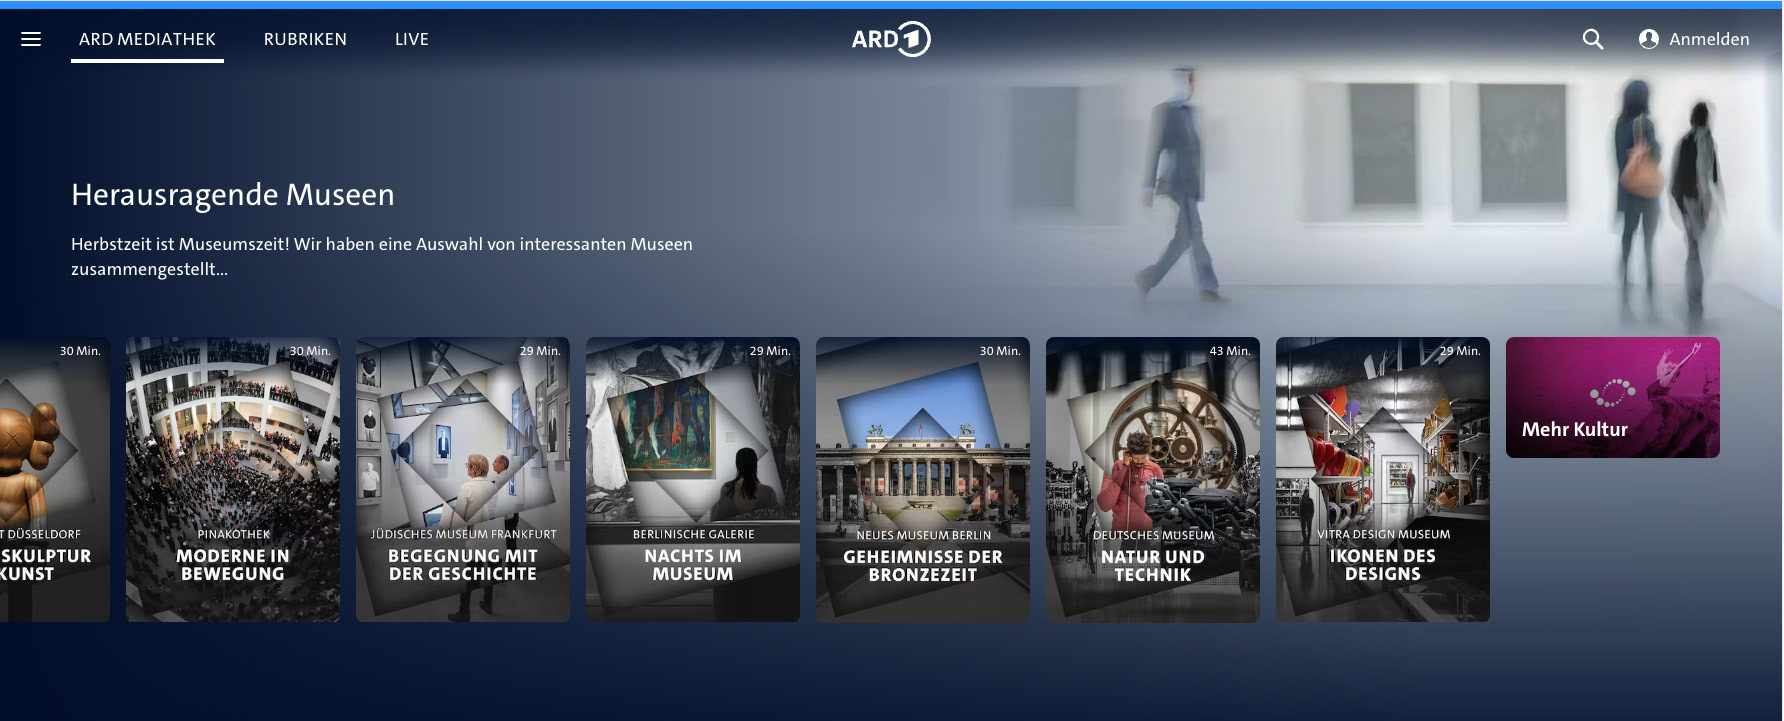Open Vitra Design Museum Ikonen des Designs

tap(1383, 479)
